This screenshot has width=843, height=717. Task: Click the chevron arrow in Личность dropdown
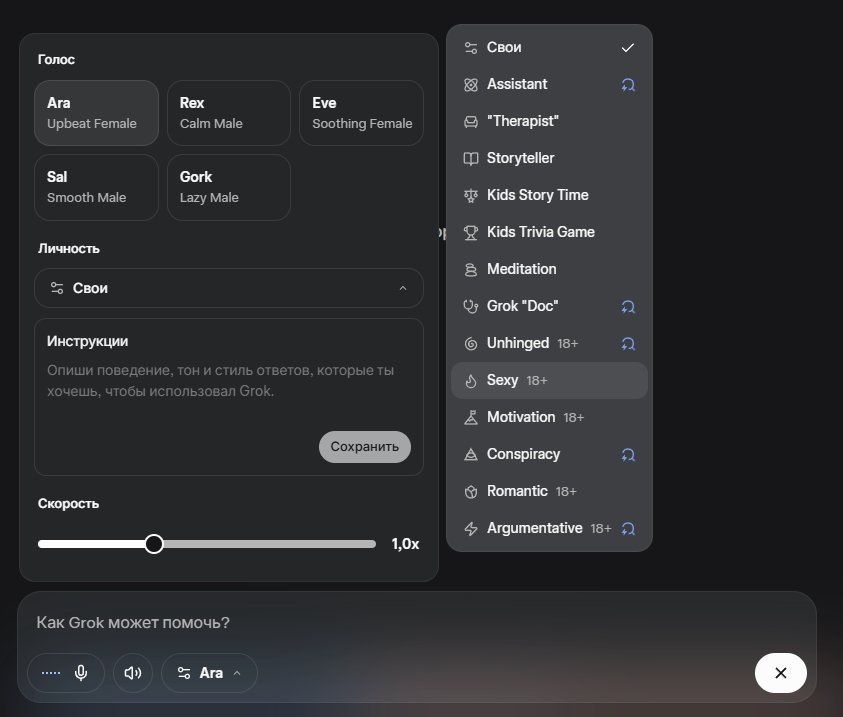tap(403, 289)
